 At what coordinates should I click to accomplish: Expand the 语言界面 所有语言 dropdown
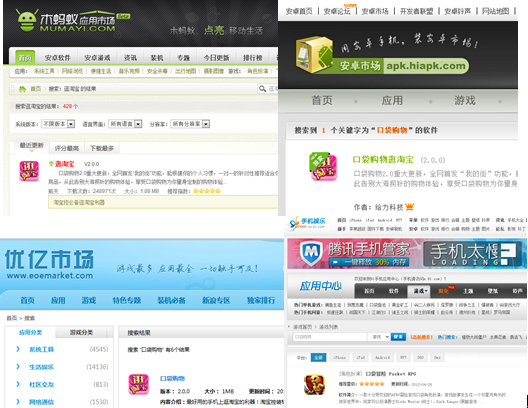click(125, 124)
